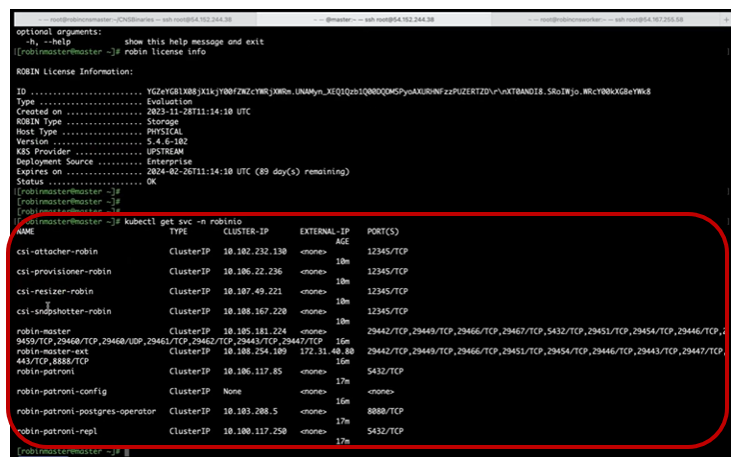Click the 8080/TCP port of postgres-operator
The width and height of the screenshot is (745, 468).
pyautogui.click(x=385, y=411)
